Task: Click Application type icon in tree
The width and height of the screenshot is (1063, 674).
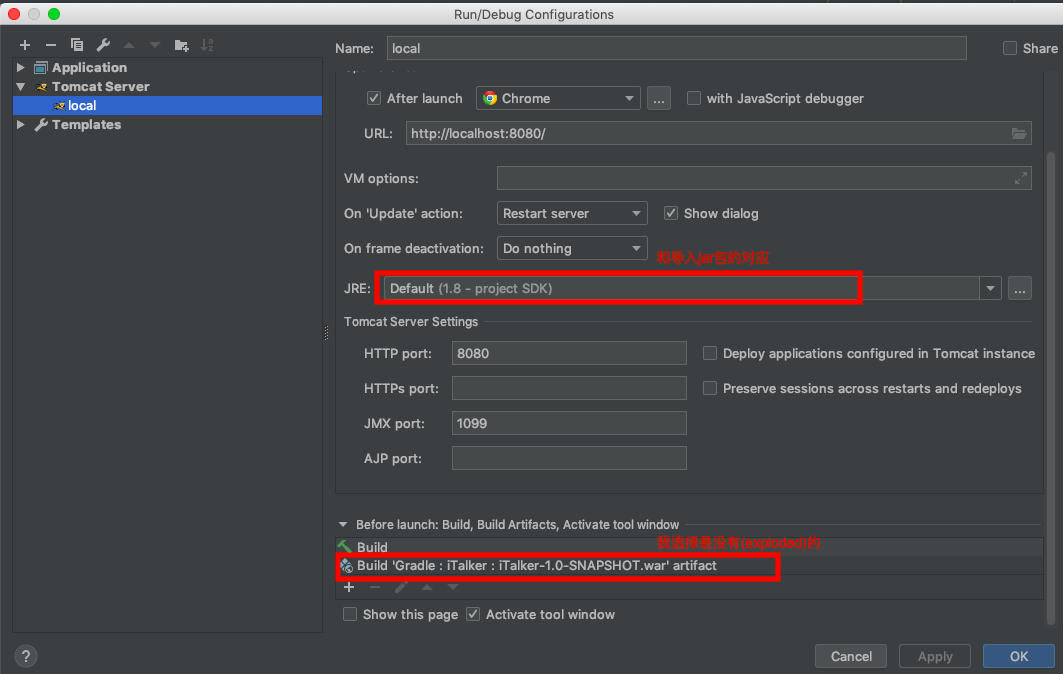Action: coord(41,68)
